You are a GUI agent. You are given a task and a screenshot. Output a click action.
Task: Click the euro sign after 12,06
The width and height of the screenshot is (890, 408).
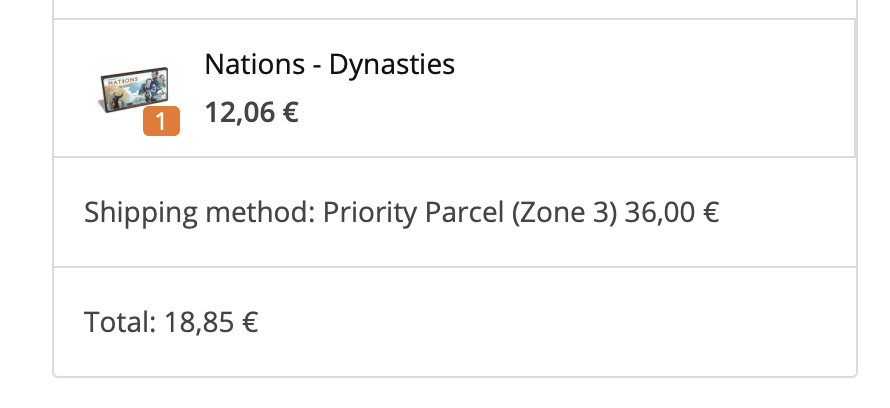click(290, 111)
